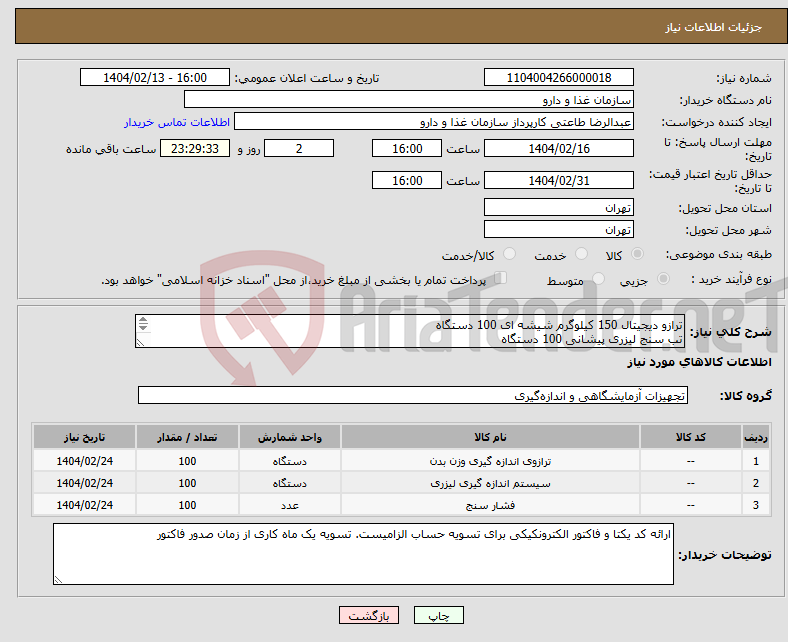The height and width of the screenshot is (642, 788).
Task: Click the چاپ (print) button
Action: (438, 615)
